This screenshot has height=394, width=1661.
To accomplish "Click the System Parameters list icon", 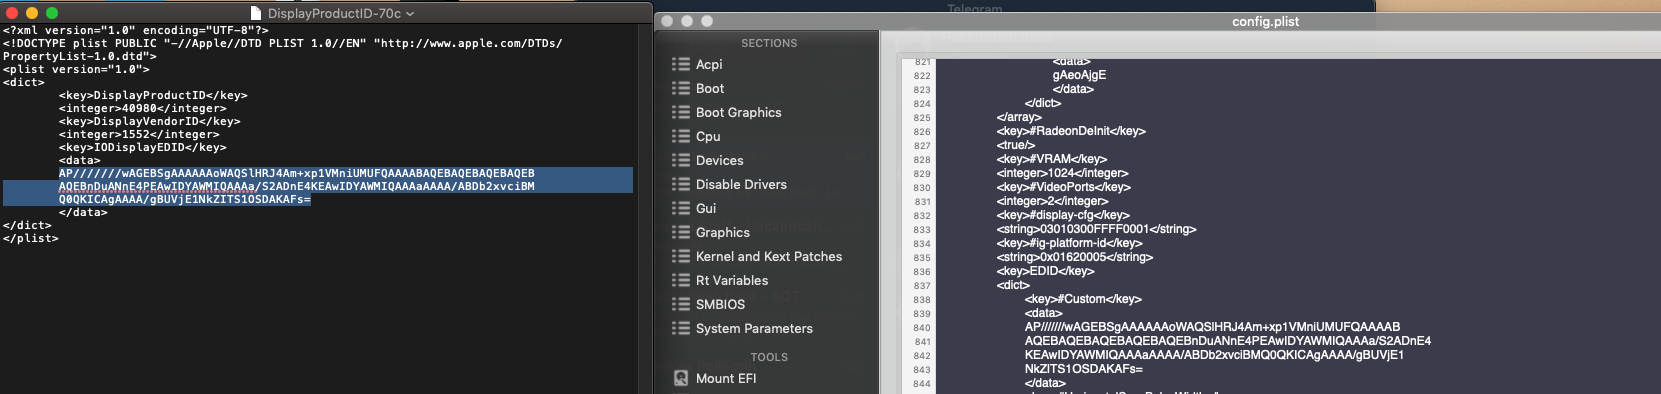I will coord(681,328).
